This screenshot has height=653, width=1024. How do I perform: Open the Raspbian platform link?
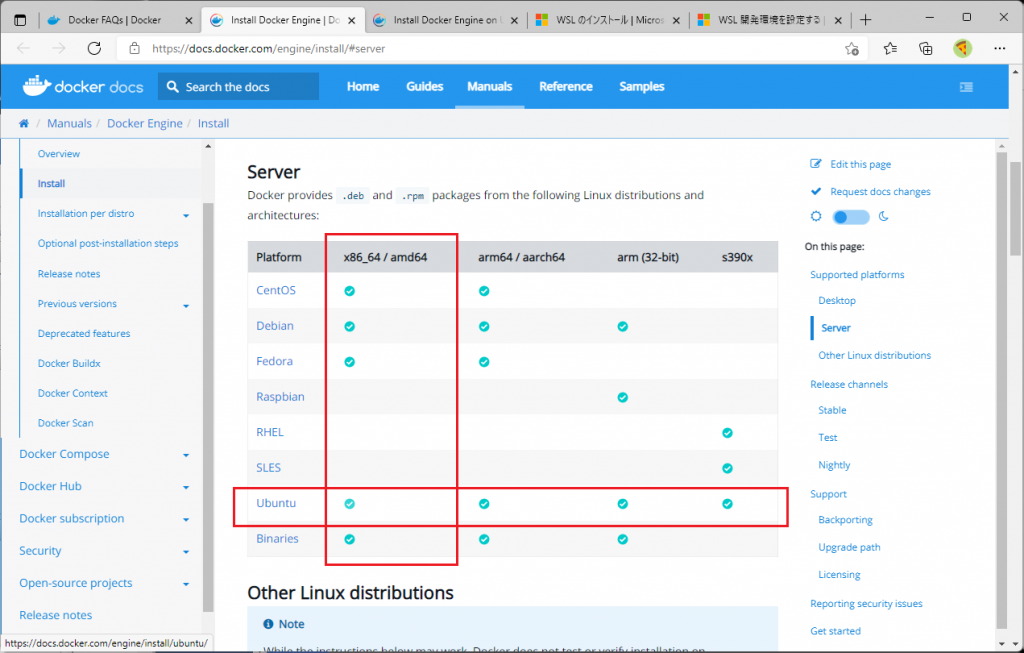click(x=280, y=396)
